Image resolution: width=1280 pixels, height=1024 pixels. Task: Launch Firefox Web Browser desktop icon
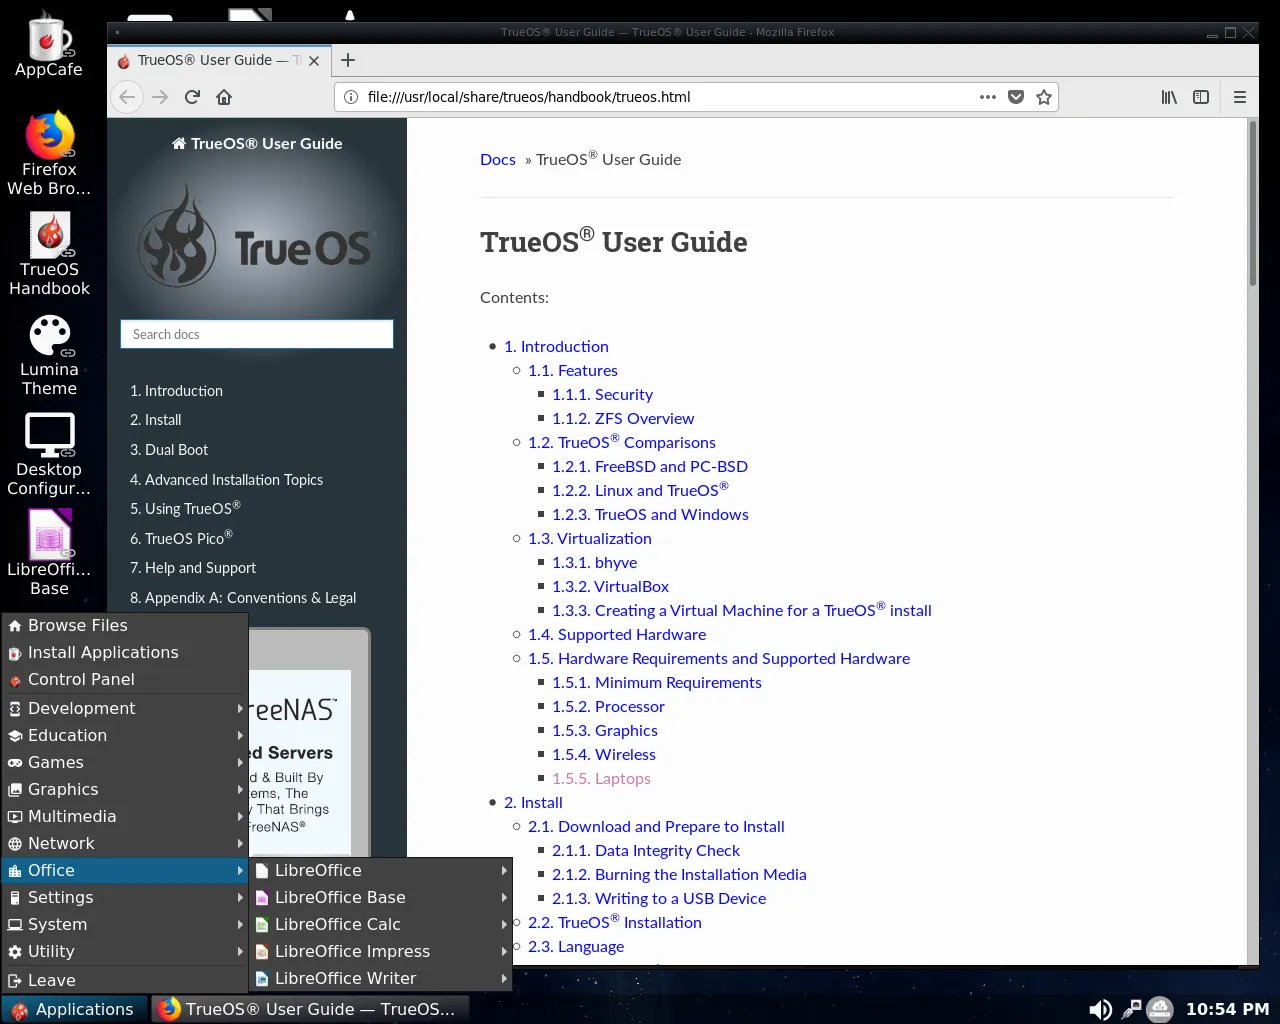pos(48,154)
